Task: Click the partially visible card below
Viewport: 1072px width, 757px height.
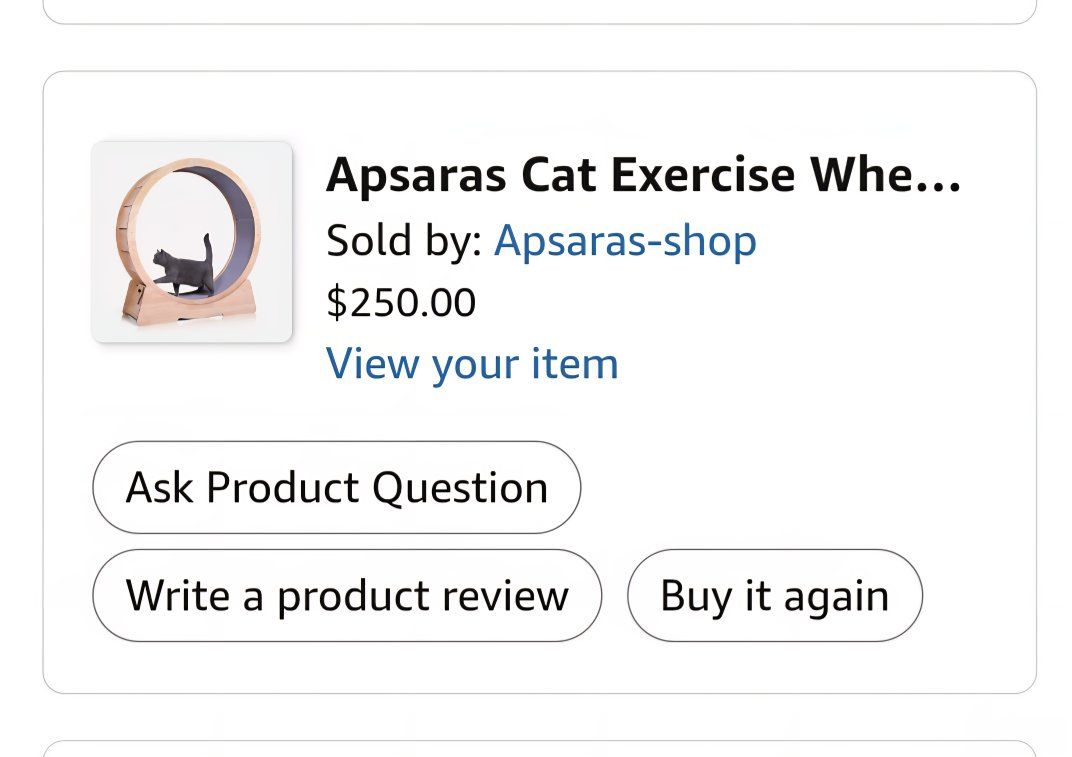Action: point(538,749)
